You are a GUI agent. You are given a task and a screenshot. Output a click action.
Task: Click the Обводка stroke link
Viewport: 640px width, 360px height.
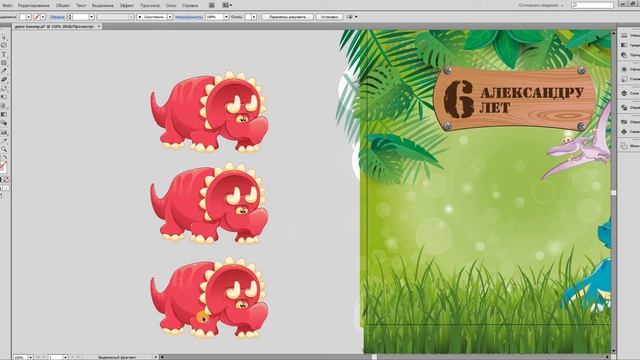coord(57,17)
